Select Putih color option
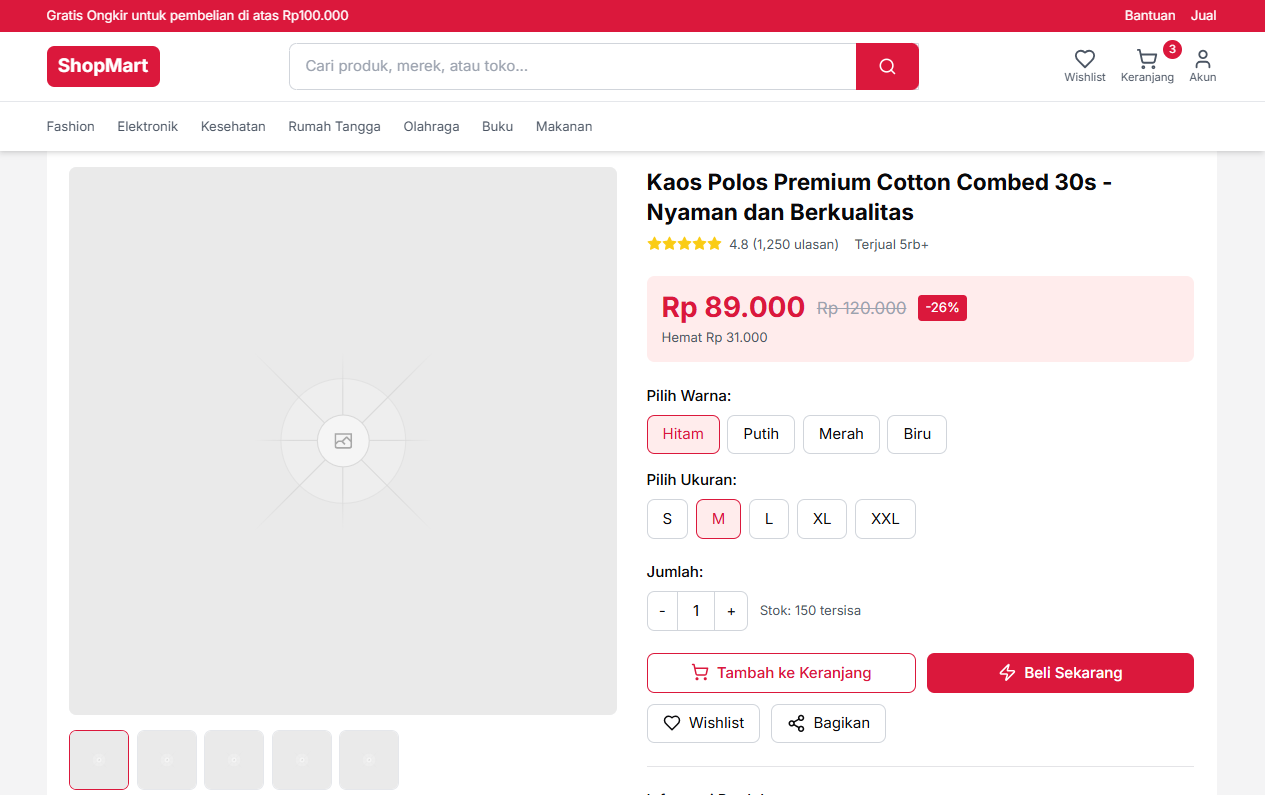Image resolution: width=1270 pixels, height=795 pixels. coord(761,434)
